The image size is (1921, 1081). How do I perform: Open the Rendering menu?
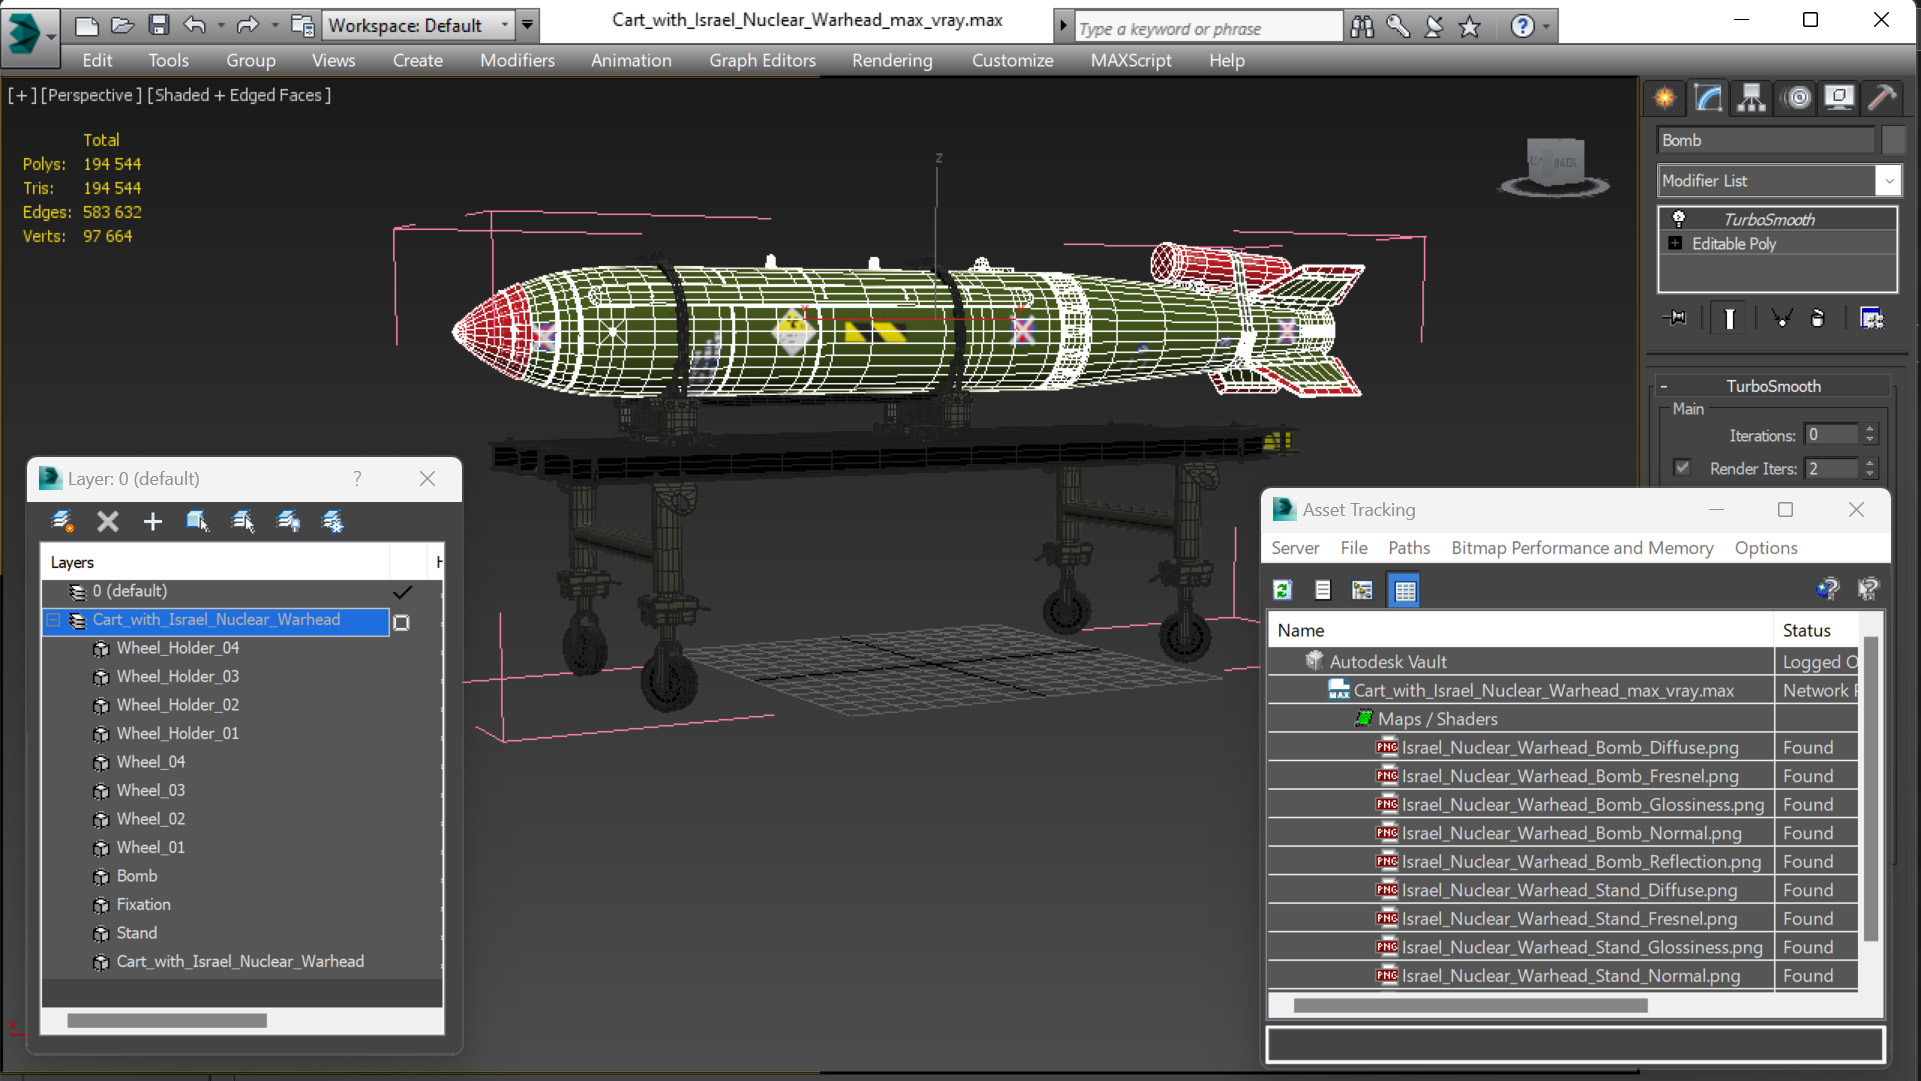click(x=892, y=60)
